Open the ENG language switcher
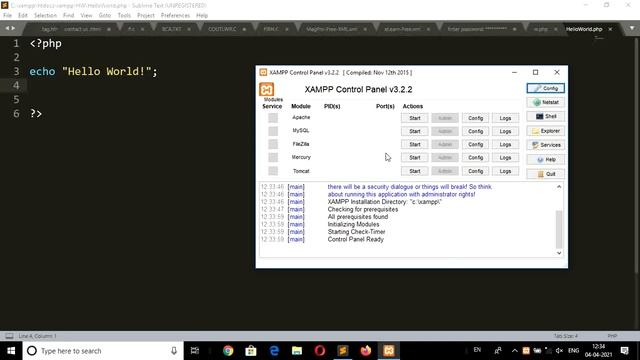Viewport: 640px width, 360px height. 573,351
